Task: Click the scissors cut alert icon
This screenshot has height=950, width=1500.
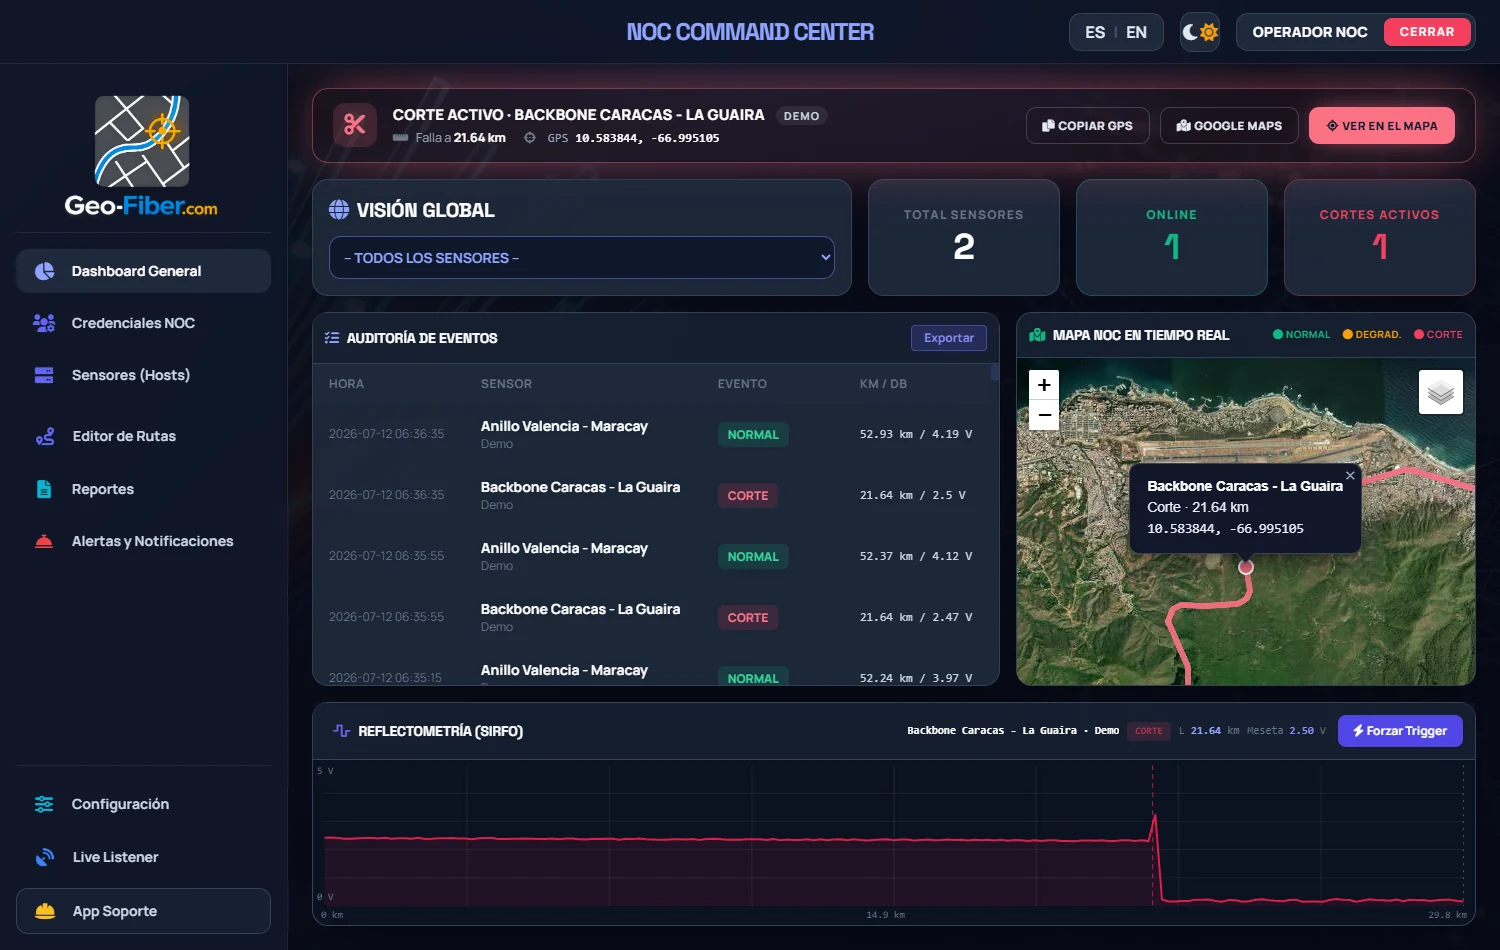Action: [355, 125]
